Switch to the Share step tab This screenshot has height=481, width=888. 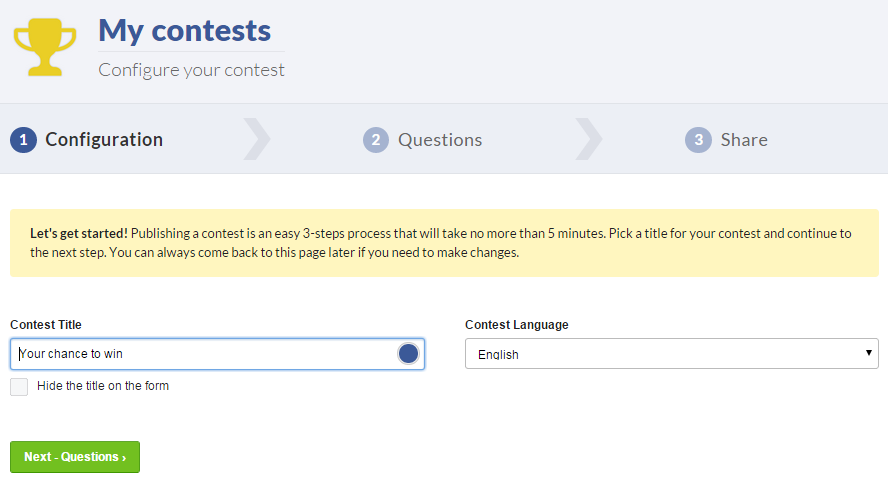click(x=727, y=140)
